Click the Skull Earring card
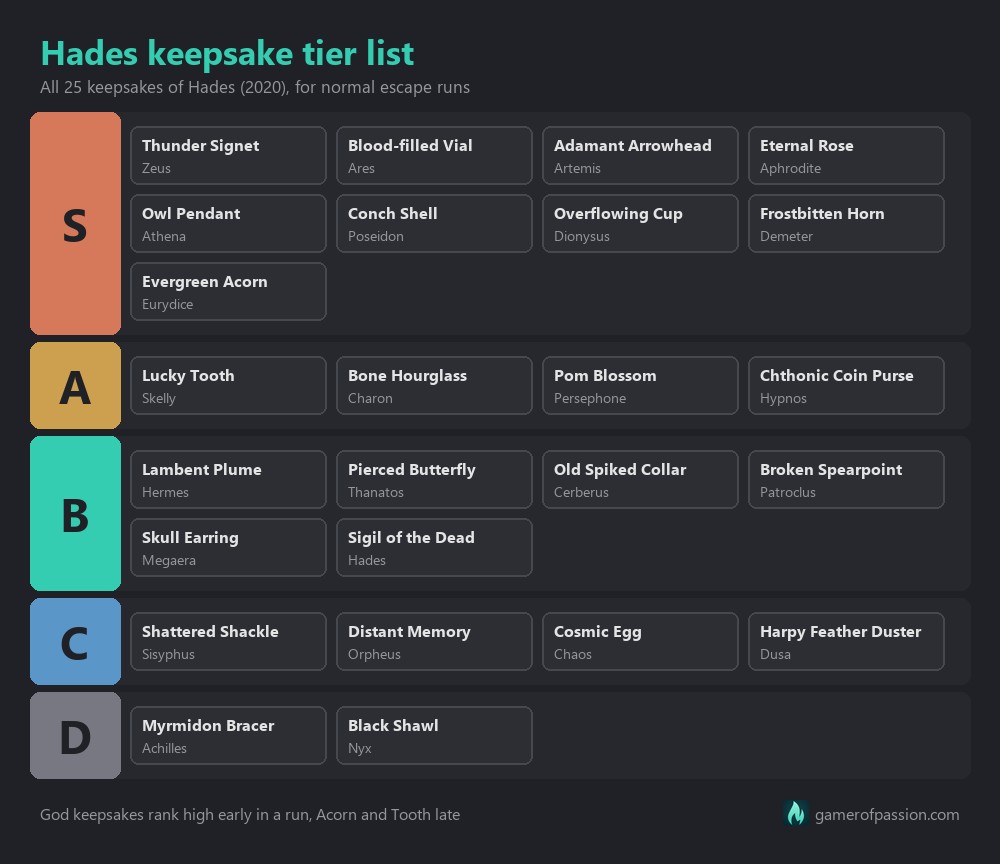 click(x=228, y=548)
